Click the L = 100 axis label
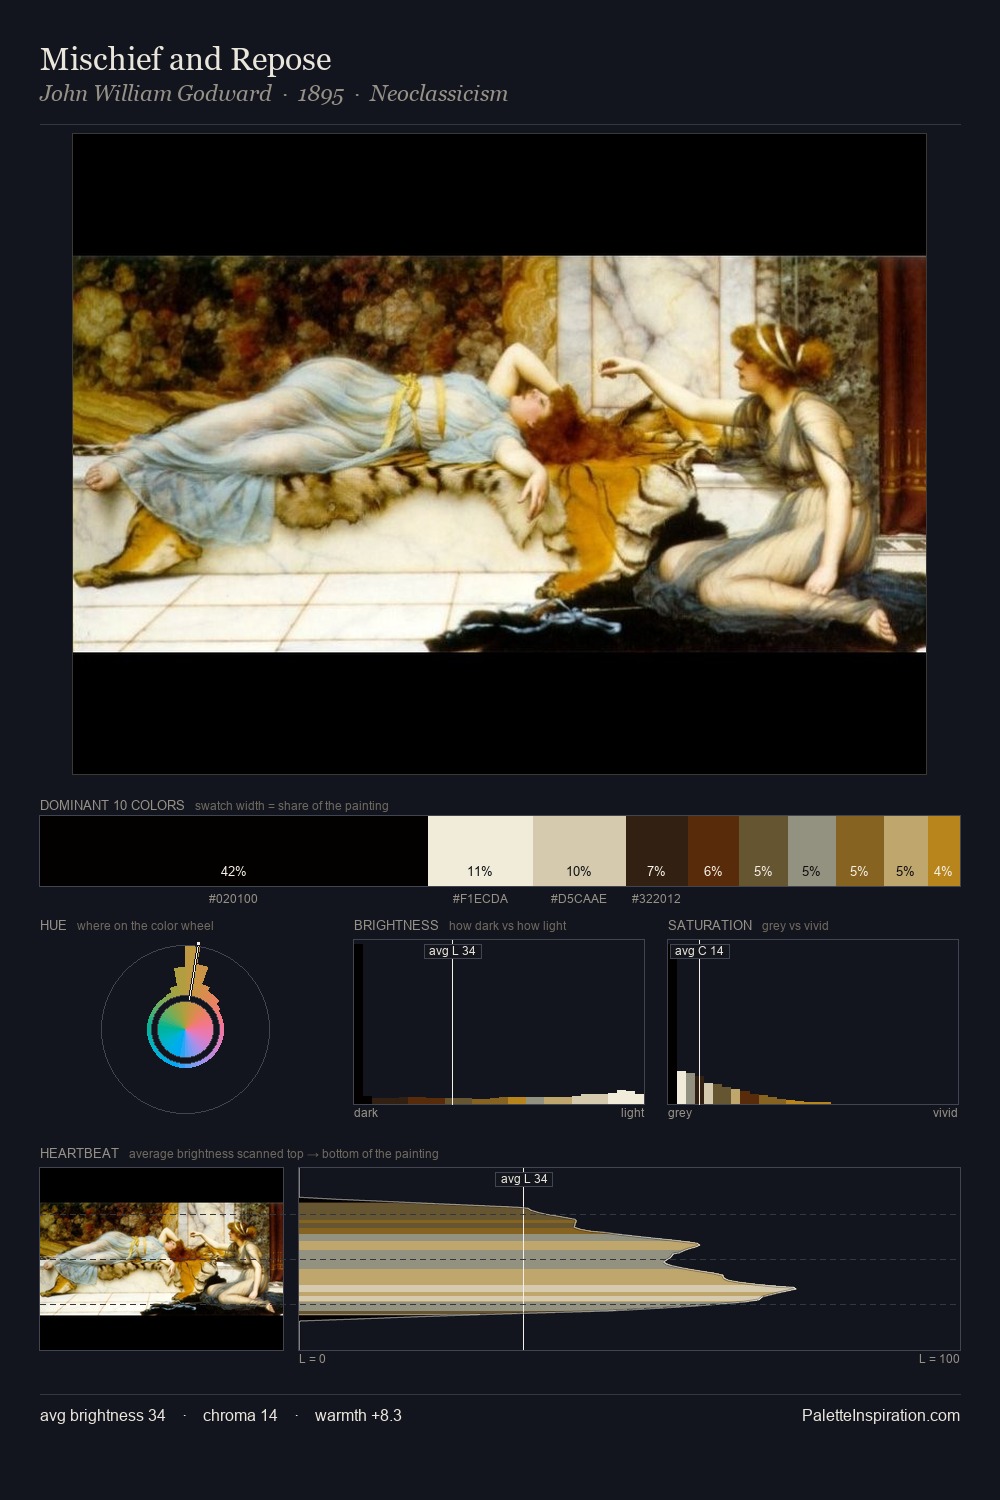 coord(939,1359)
